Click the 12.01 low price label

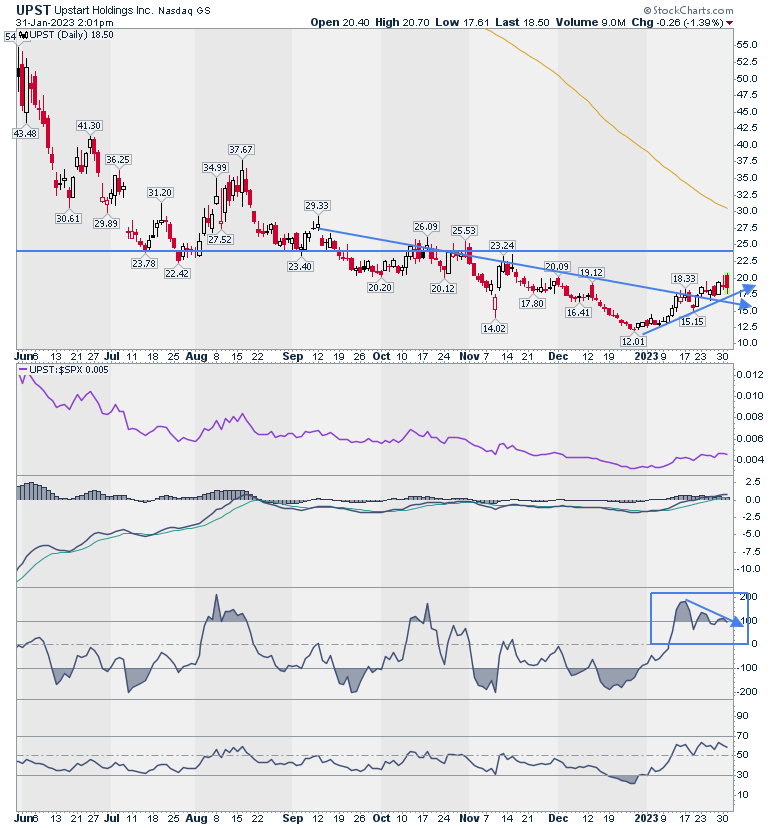(x=633, y=342)
